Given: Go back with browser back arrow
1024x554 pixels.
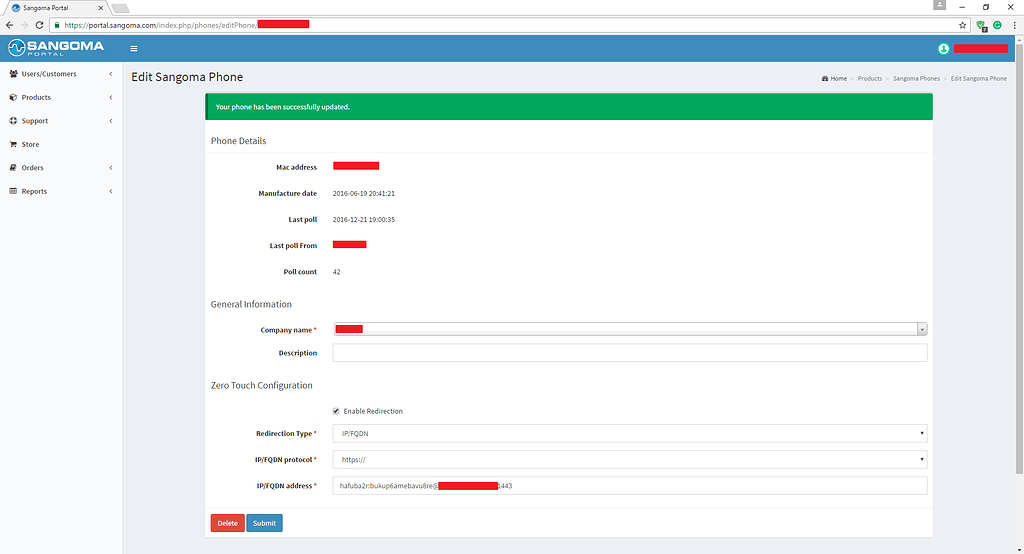Looking at the screenshot, I should pos(9,25).
